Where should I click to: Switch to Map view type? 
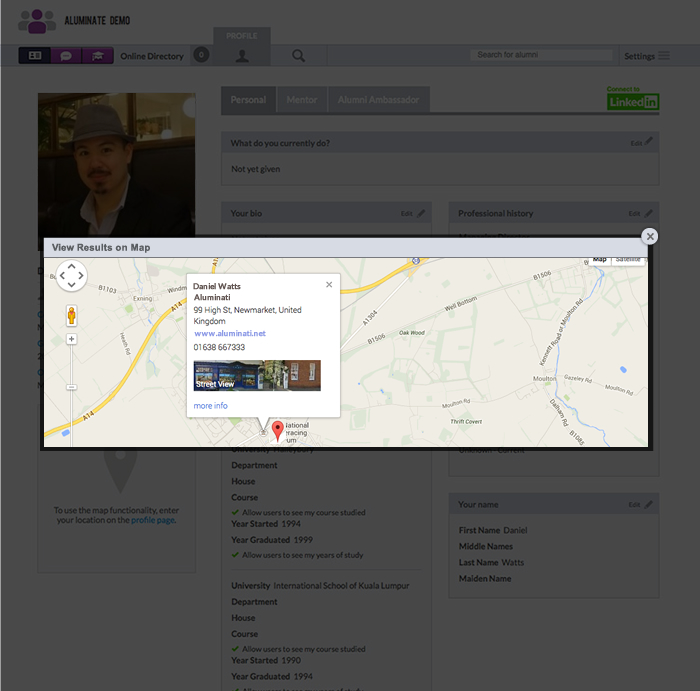coord(599,260)
